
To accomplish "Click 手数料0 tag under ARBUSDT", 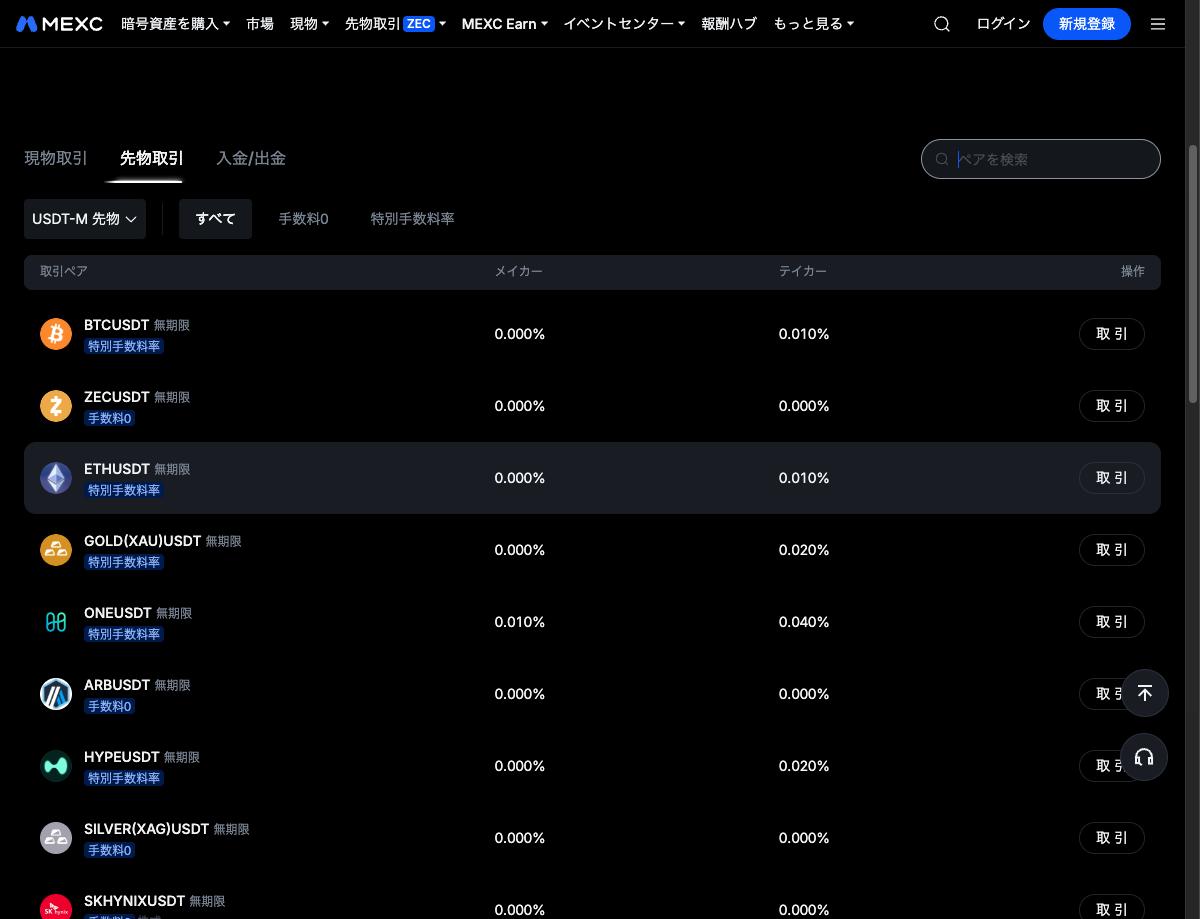I will 110,707.
